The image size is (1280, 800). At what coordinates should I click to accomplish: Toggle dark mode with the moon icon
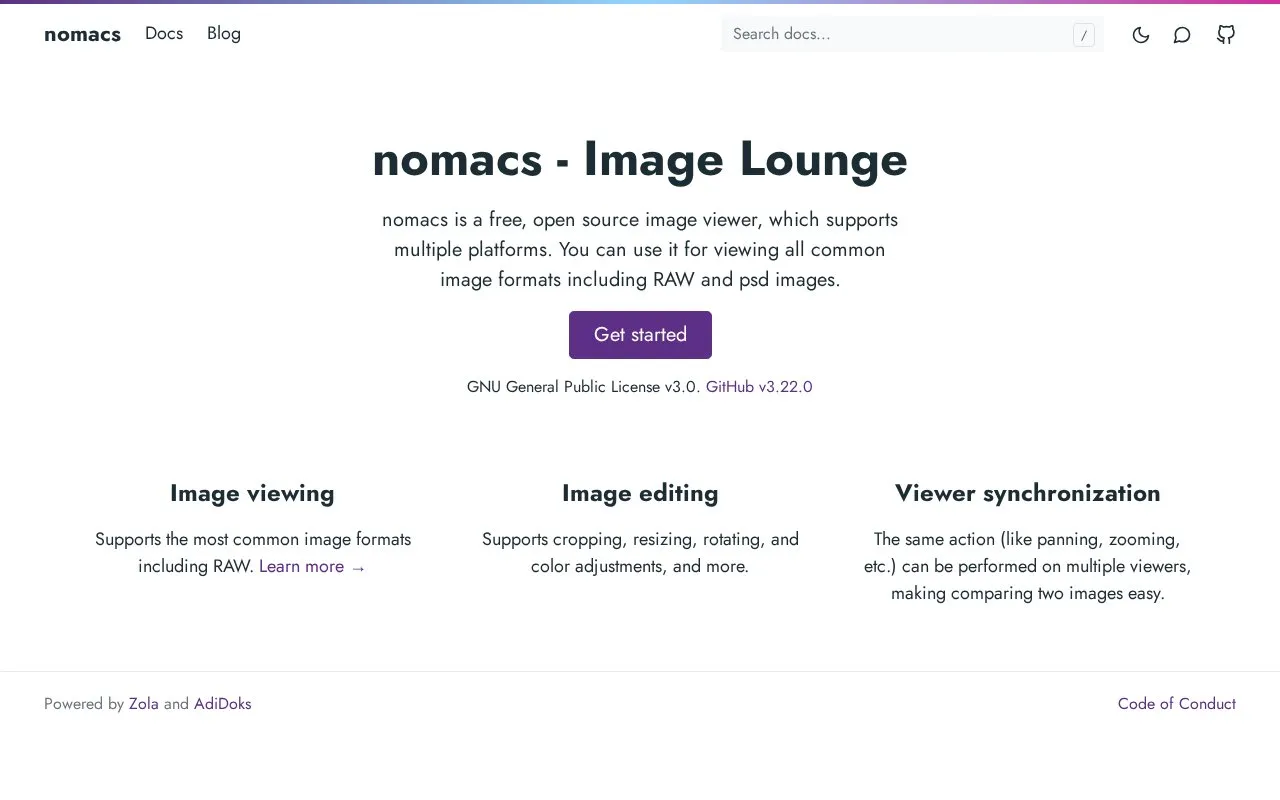click(1140, 35)
